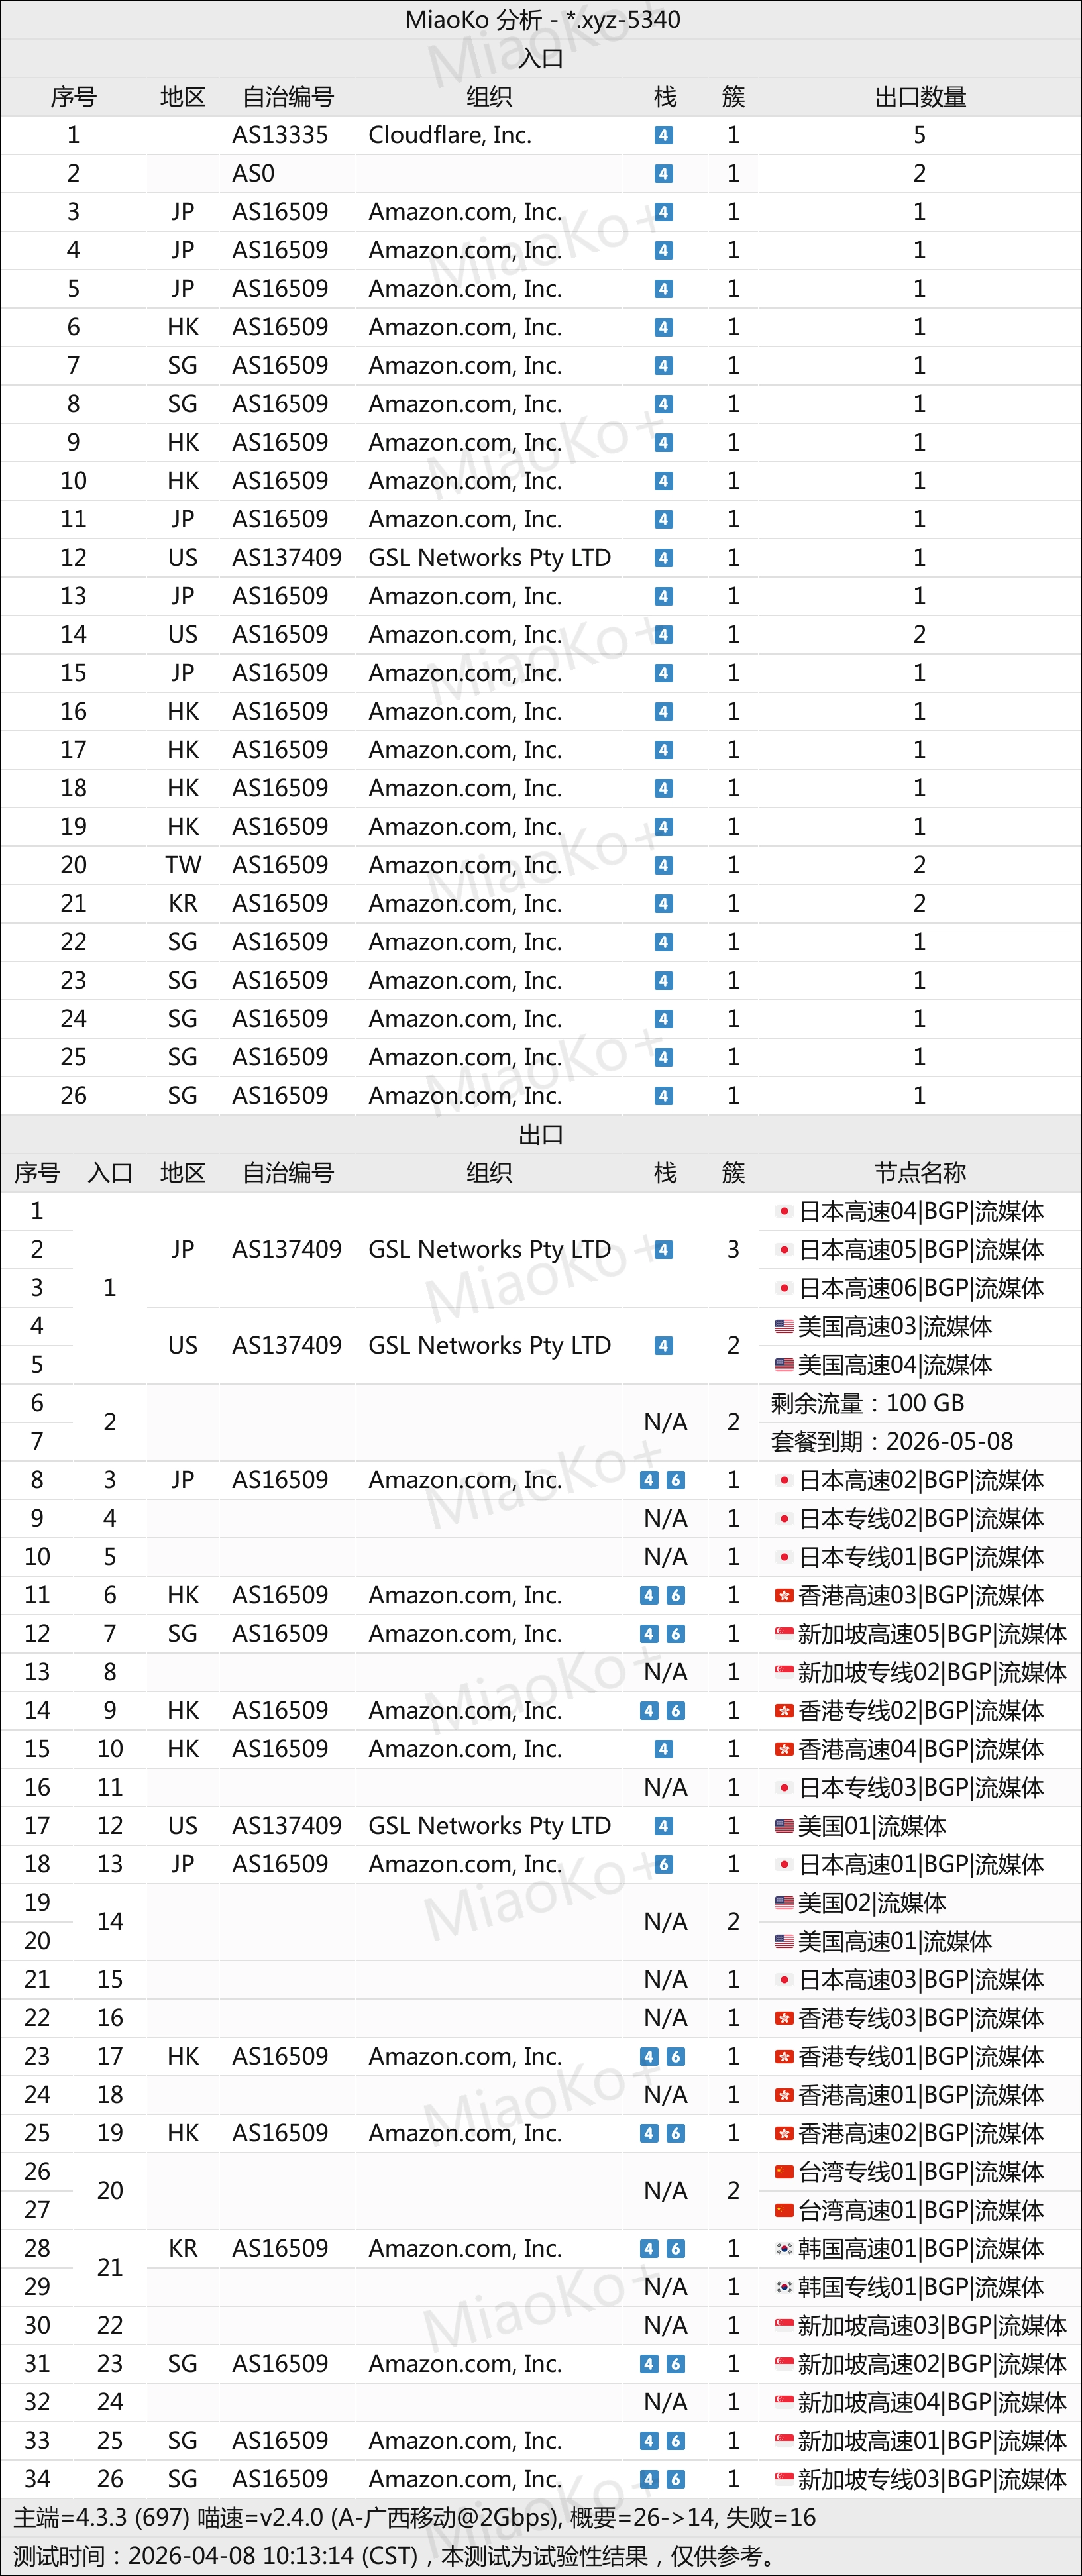1082x2576 pixels.
Task: Click the 地区 column header
Action: click(182, 96)
